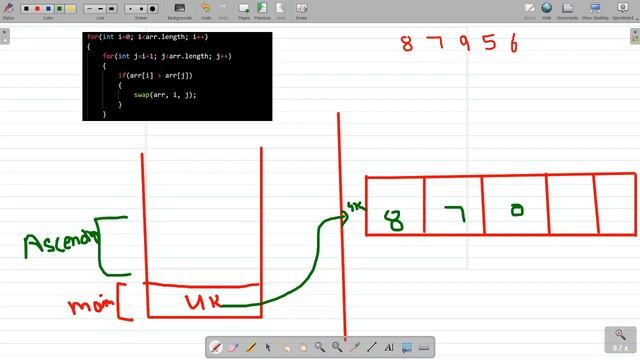Open the Backgrounds chooser
This screenshot has width=640, height=360.
coord(180,10)
